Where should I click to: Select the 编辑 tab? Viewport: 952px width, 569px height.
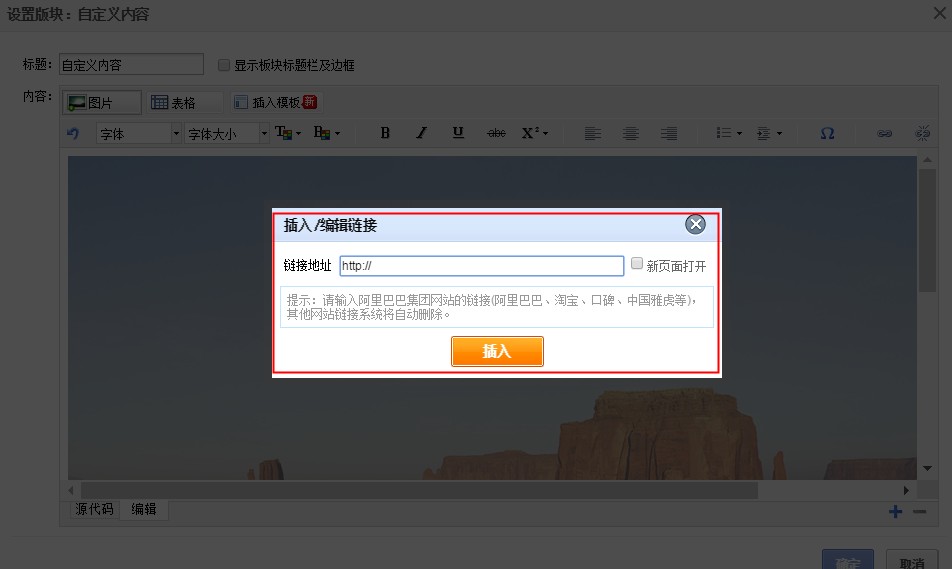(144, 509)
